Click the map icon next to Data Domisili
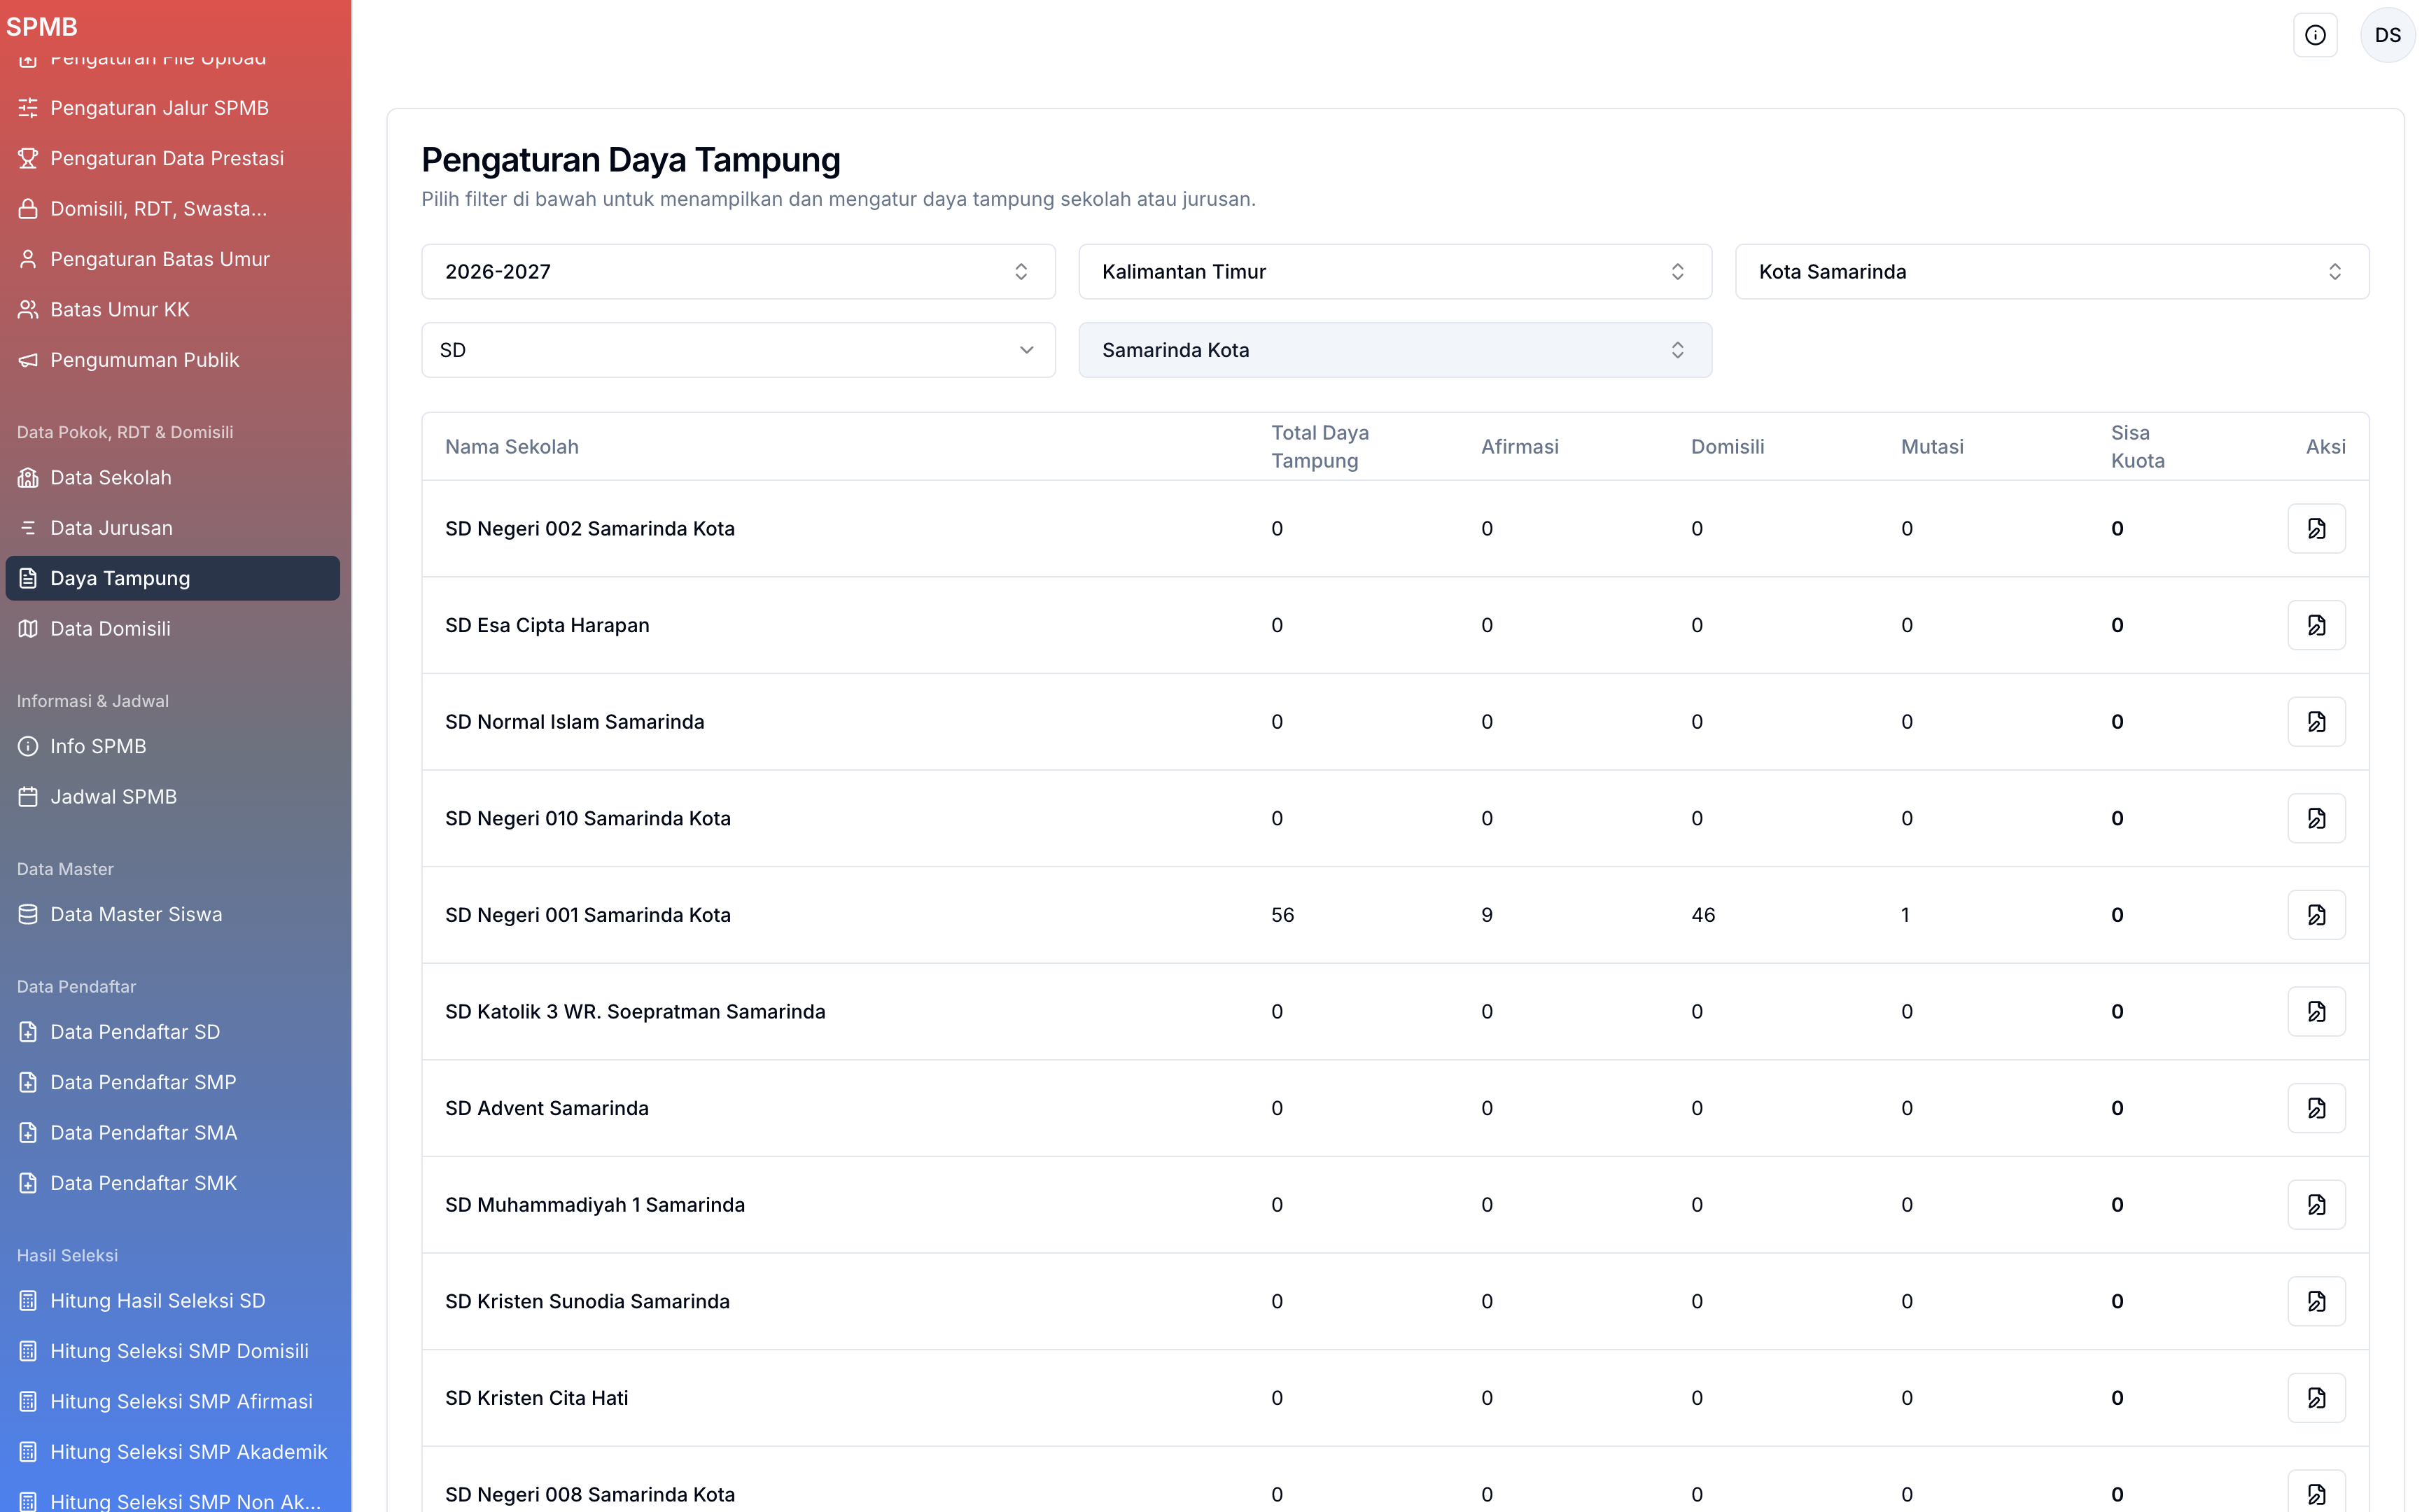The width and height of the screenshot is (2436, 1512). tap(28, 628)
